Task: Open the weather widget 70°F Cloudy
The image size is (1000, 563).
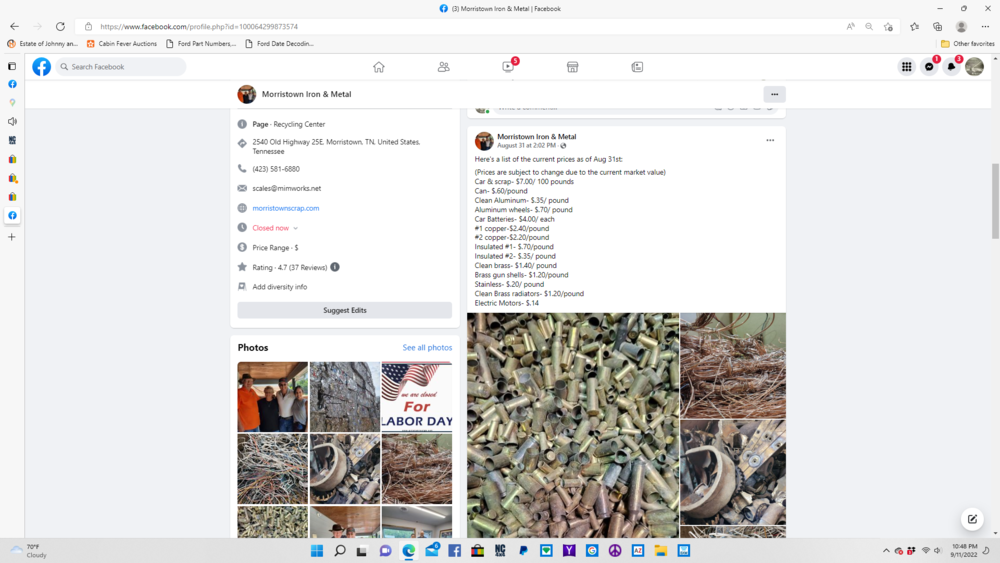Action: (x=29, y=550)
